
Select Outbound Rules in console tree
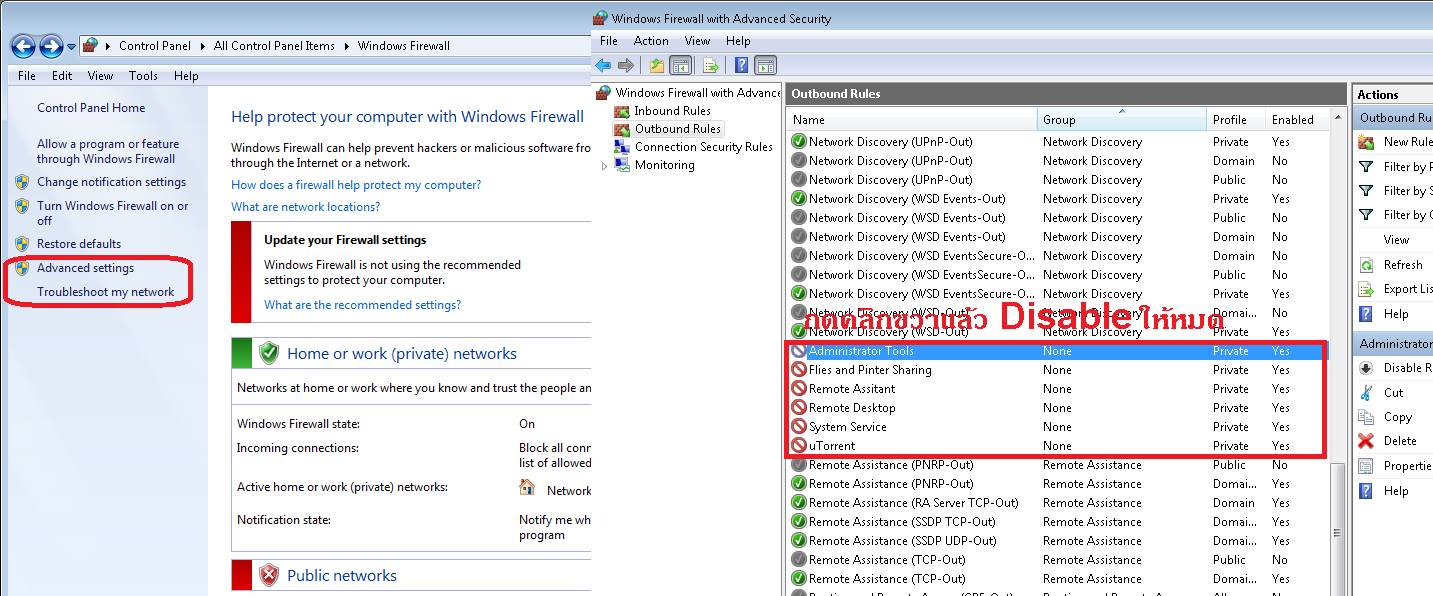click(x=677, y=129)
